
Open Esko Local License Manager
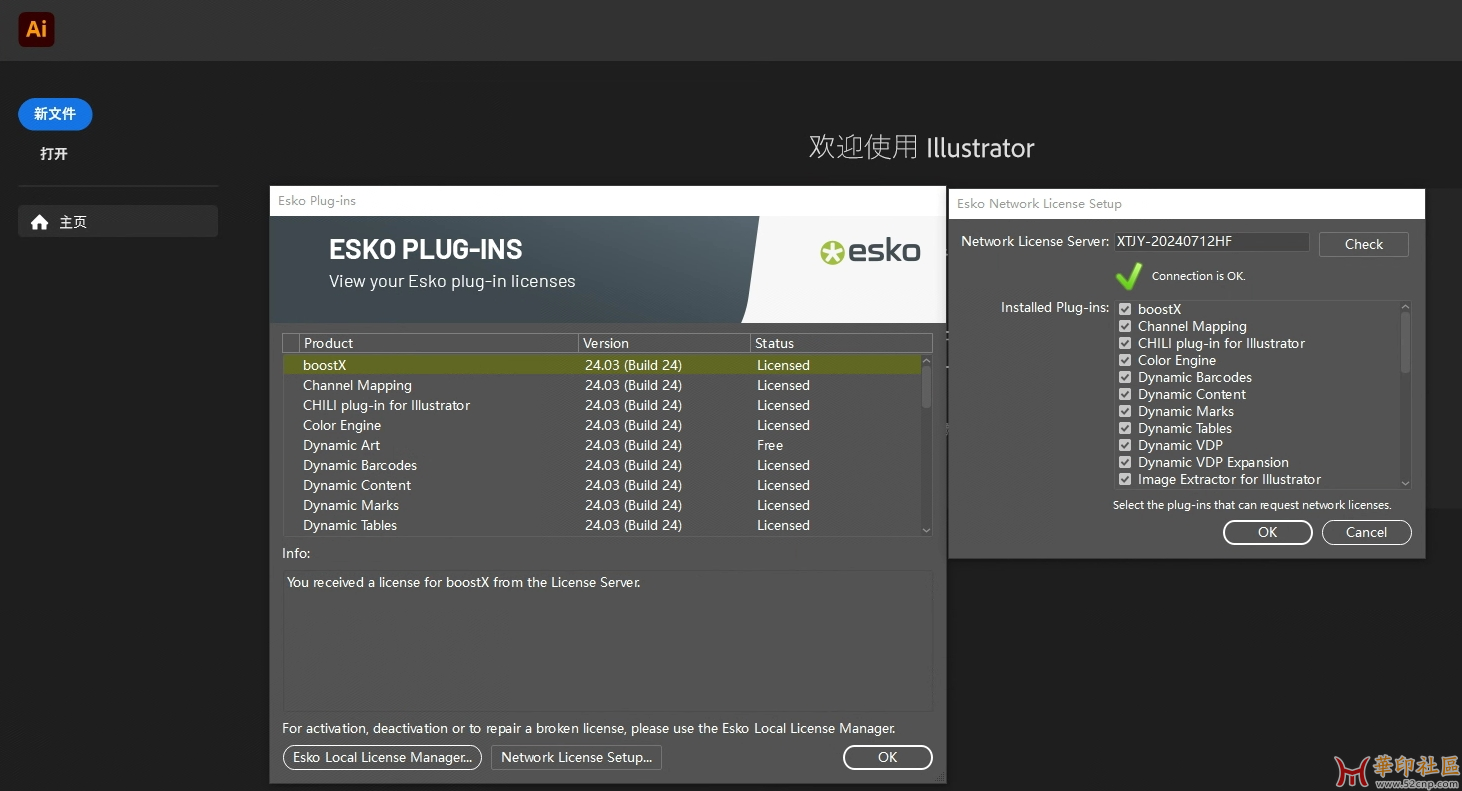(382, 757)
